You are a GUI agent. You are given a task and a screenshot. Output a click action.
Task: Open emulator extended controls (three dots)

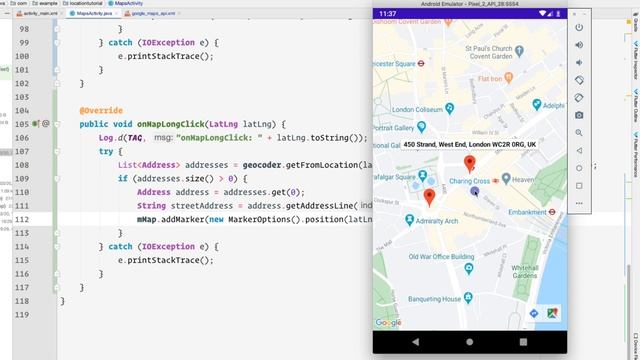pyautogui.click(x=579, y=203)
